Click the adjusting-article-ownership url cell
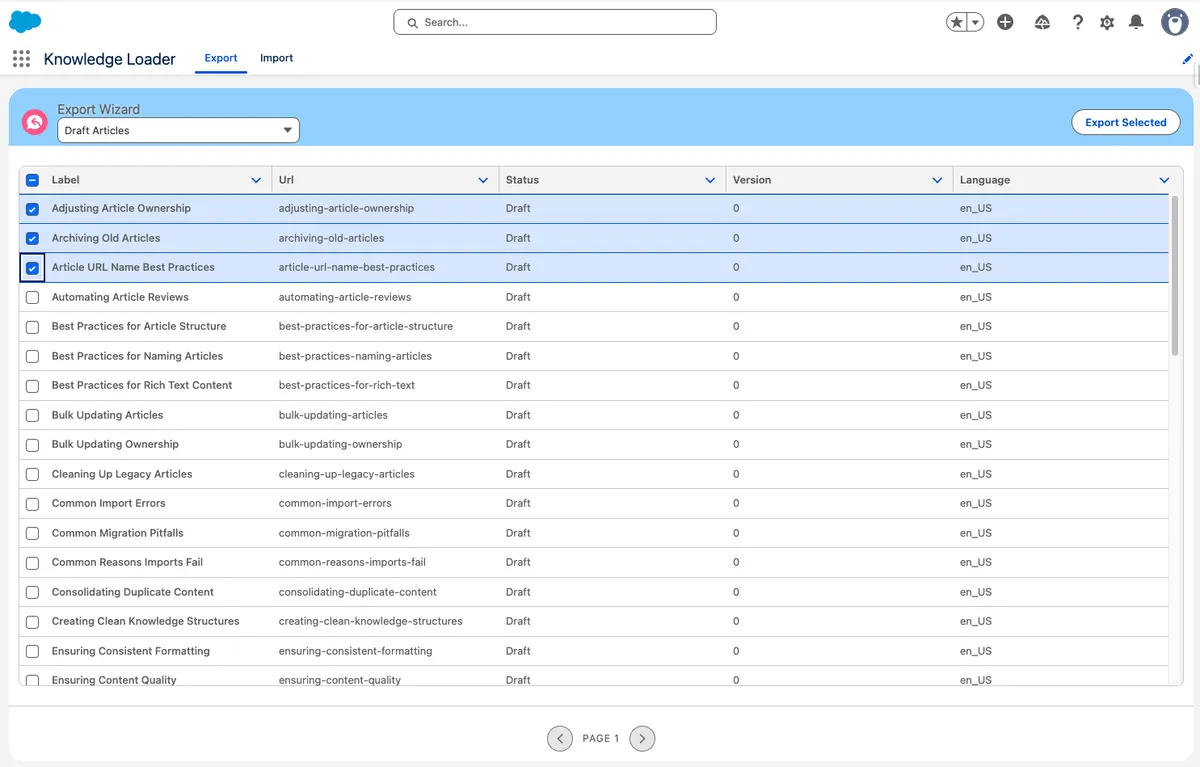 click(x=346, y=209)
